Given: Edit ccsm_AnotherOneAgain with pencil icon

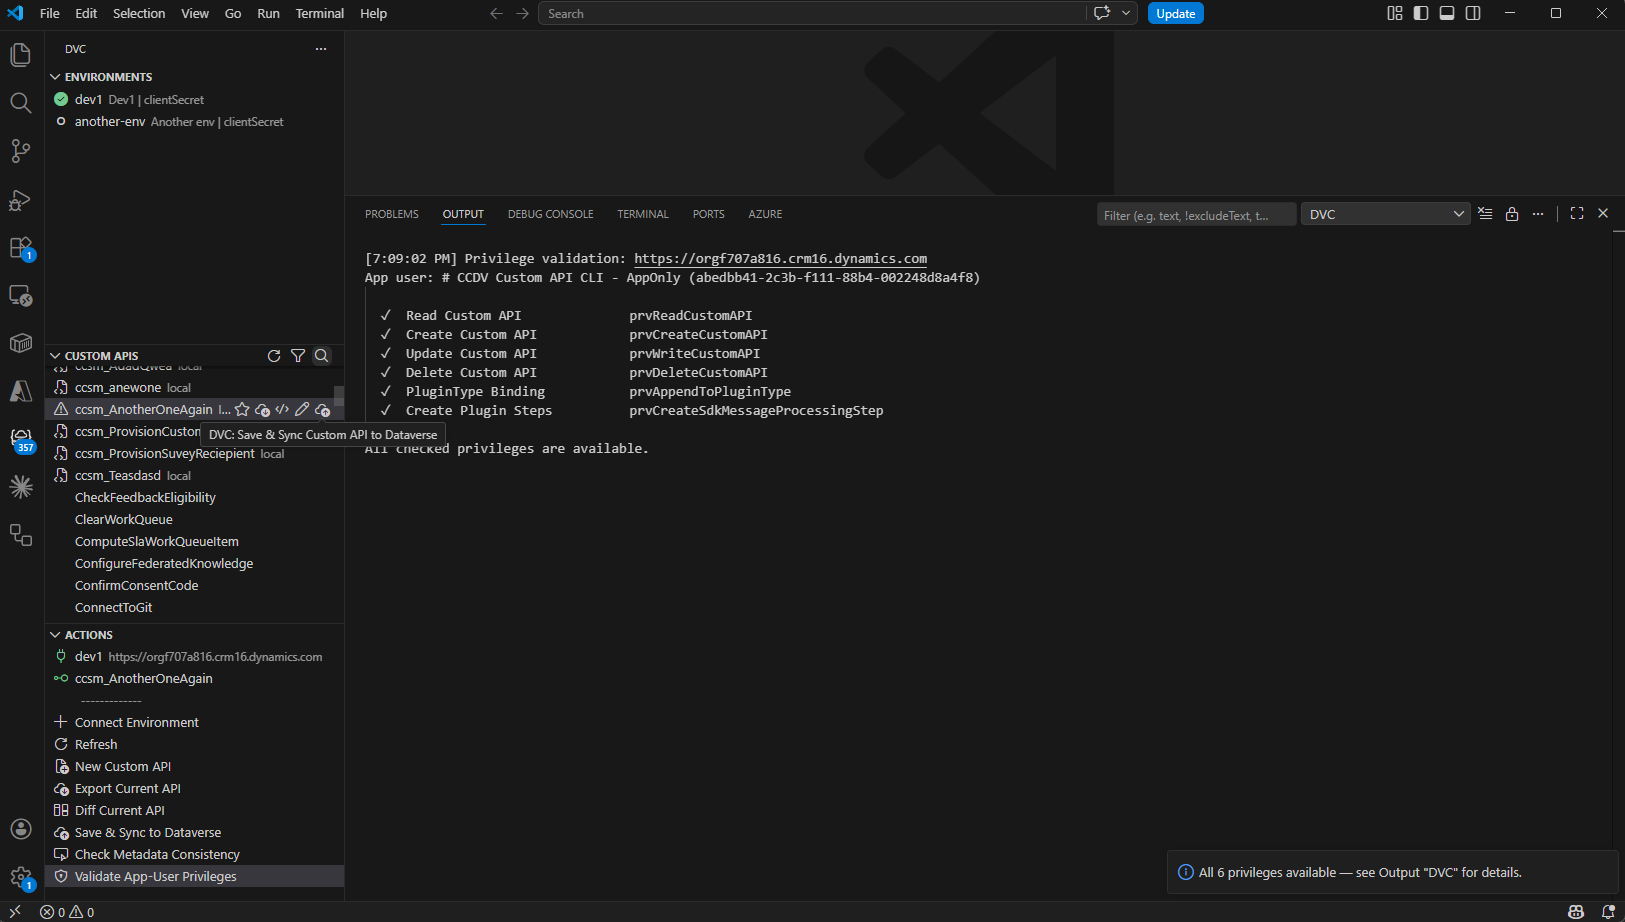Looking at the screenshot, I should click(302, 410).
